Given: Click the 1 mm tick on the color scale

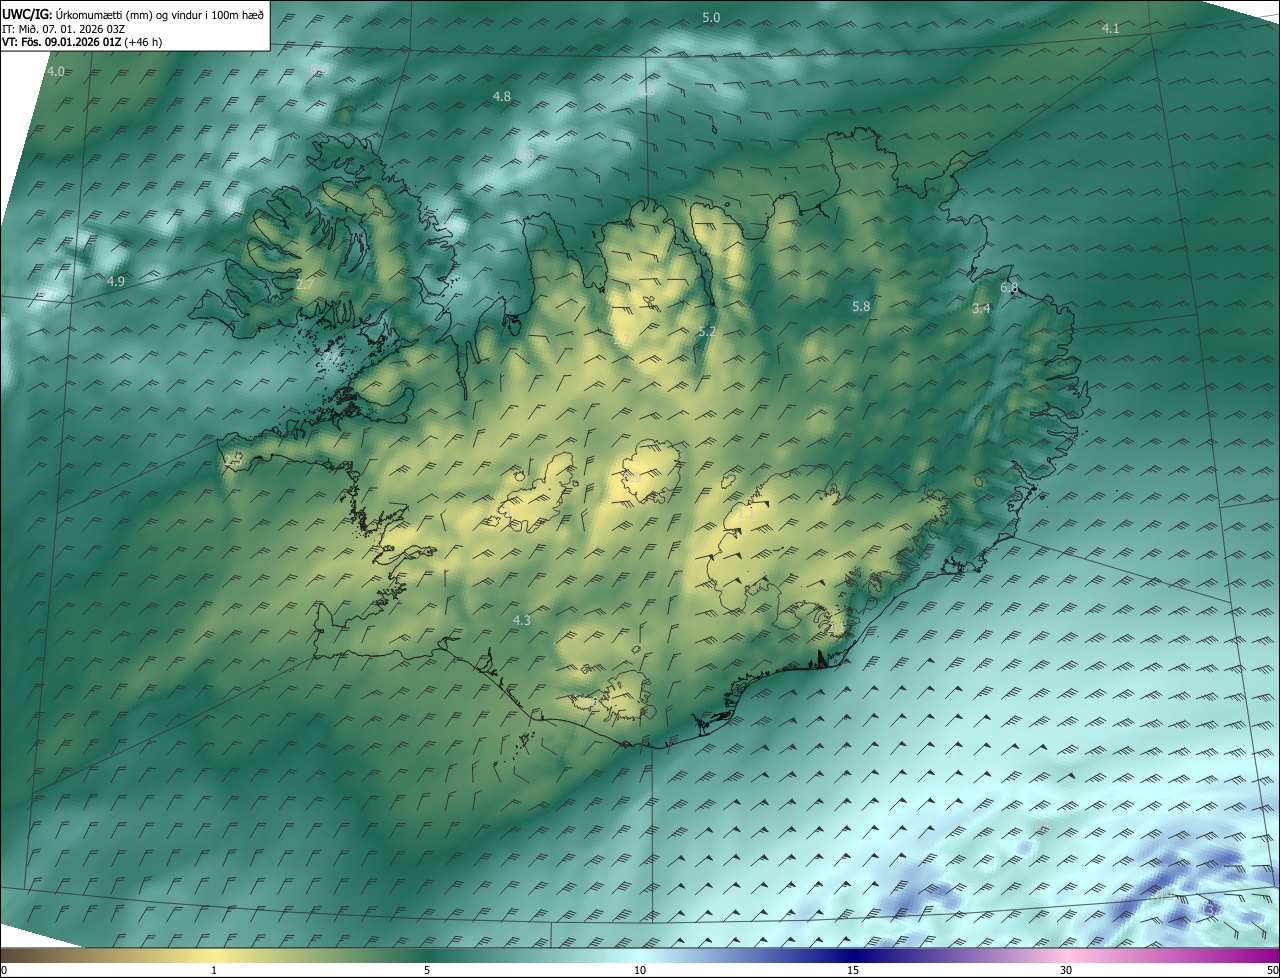Looking at the screenshot, I should click(x=214, y=971).
